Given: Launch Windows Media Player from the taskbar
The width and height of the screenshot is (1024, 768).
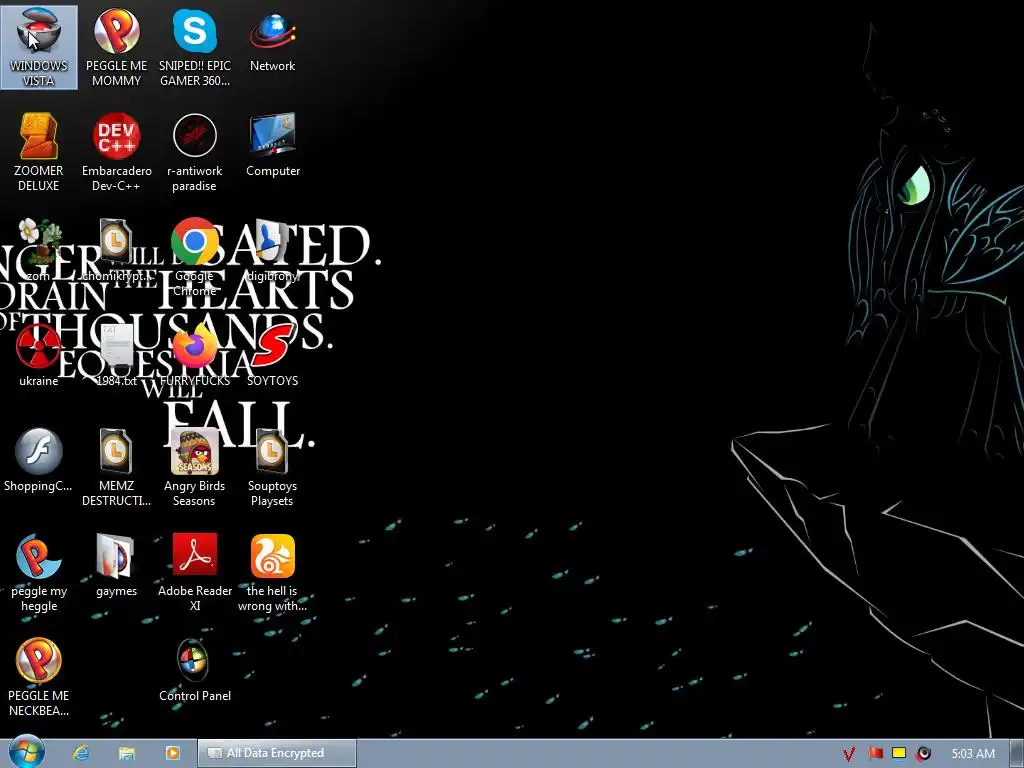Looking at the screenshot, I should coord(172,753).
